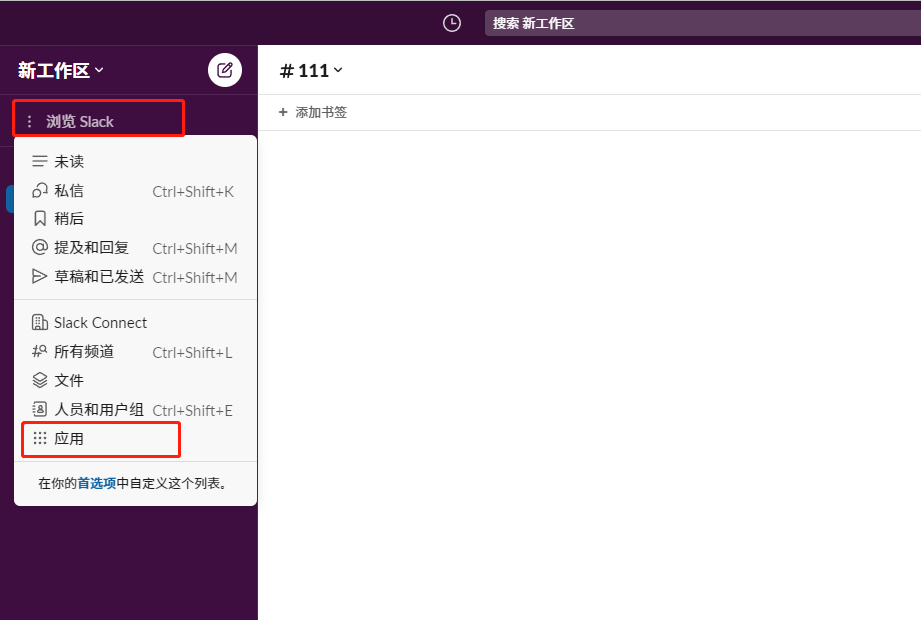Follow the 首选项 link
Viewport: 921px width, 620px height.
(97, 483)
